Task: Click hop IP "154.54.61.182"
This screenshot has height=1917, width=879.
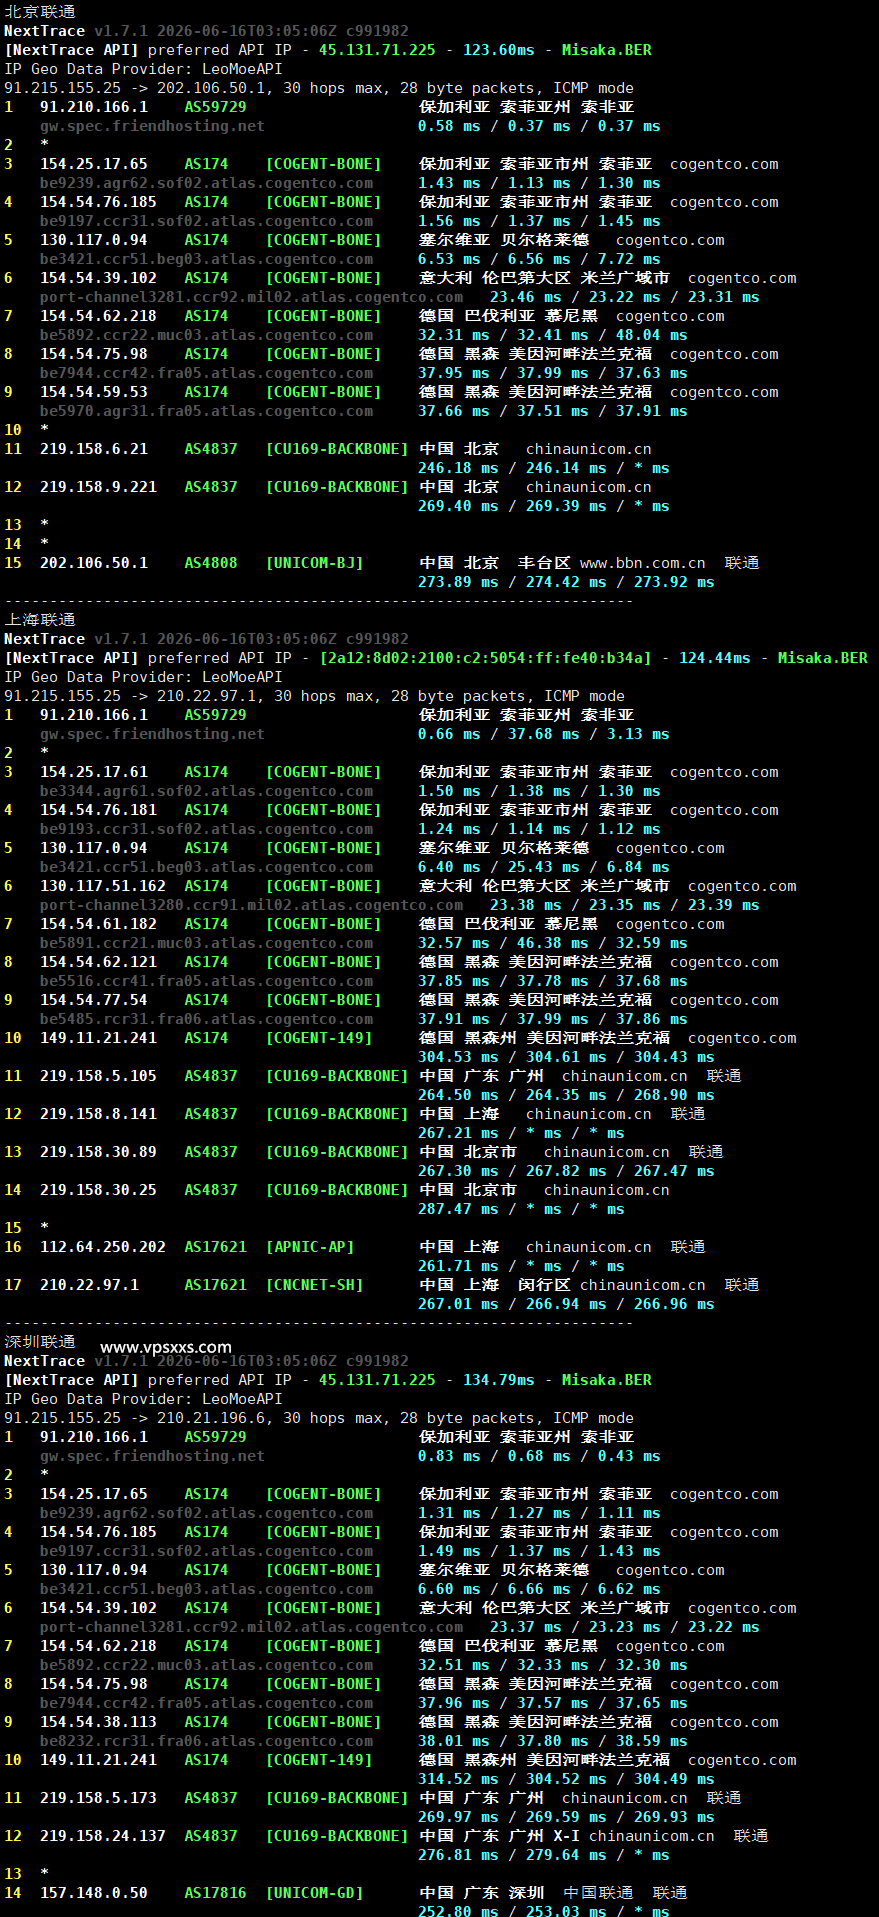Action: pyautogui.click(x=98, y=924)
